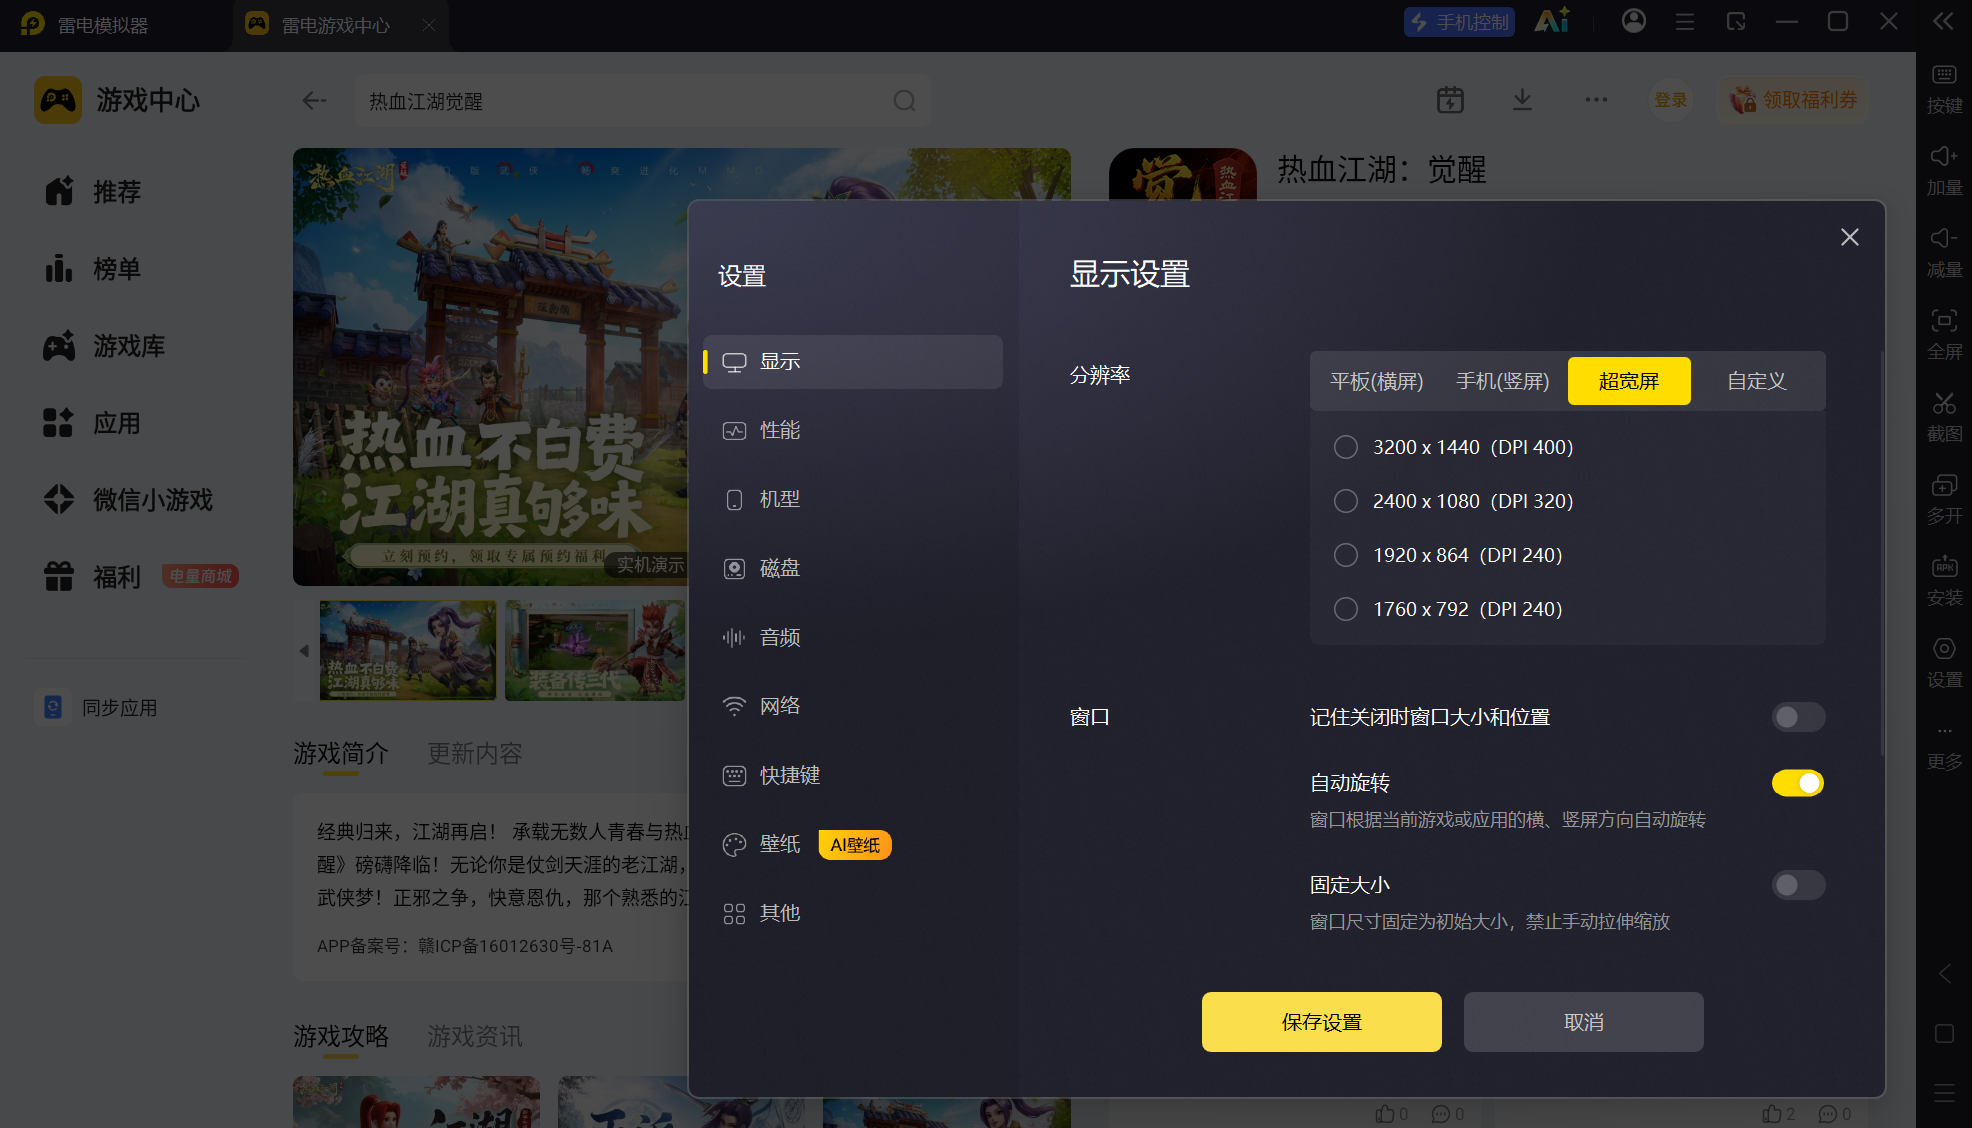The image size is (1972, 1128).
Task: Click the 热血江湖觉醒 search input field
Action: [642, 101]
